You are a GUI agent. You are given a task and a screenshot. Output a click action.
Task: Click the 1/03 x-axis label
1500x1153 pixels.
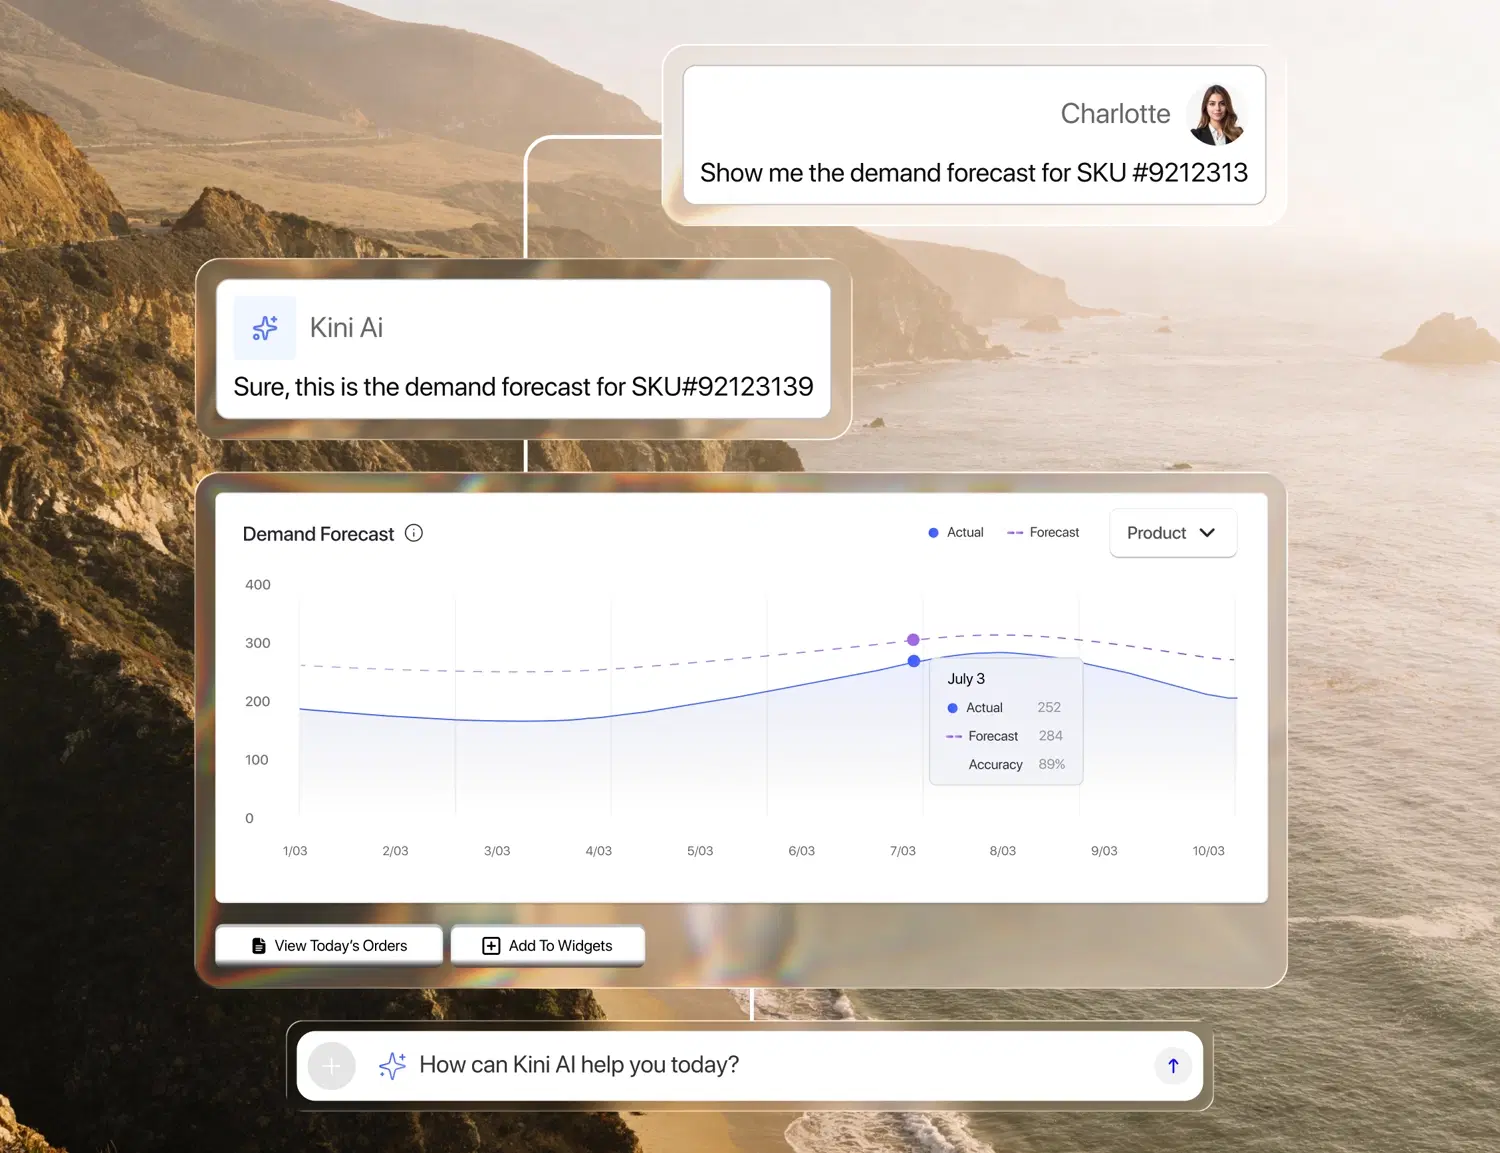tap(295, 851)
